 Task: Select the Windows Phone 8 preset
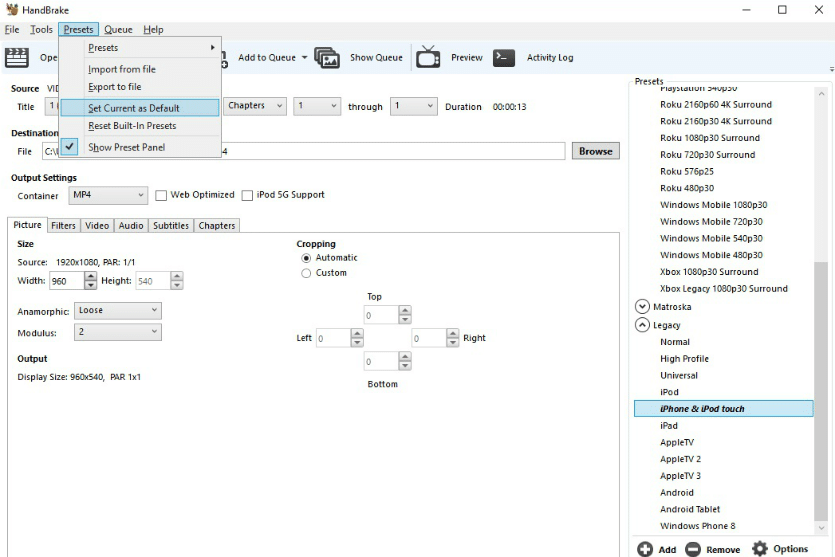tap(698, 526)
